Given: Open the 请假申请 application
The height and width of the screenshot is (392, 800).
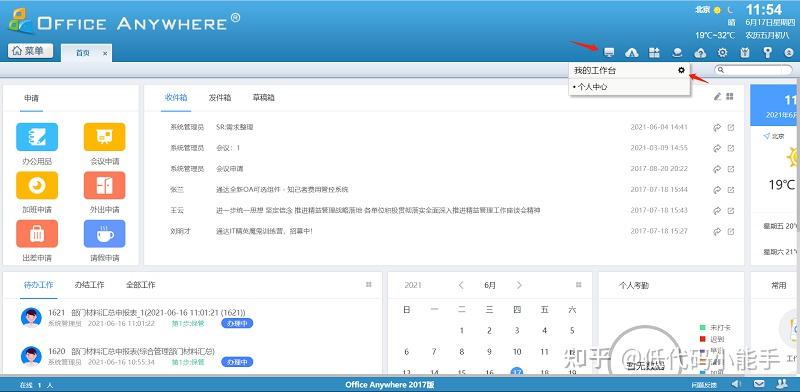Looking at the screenshot, I should [x=105, y=234].
